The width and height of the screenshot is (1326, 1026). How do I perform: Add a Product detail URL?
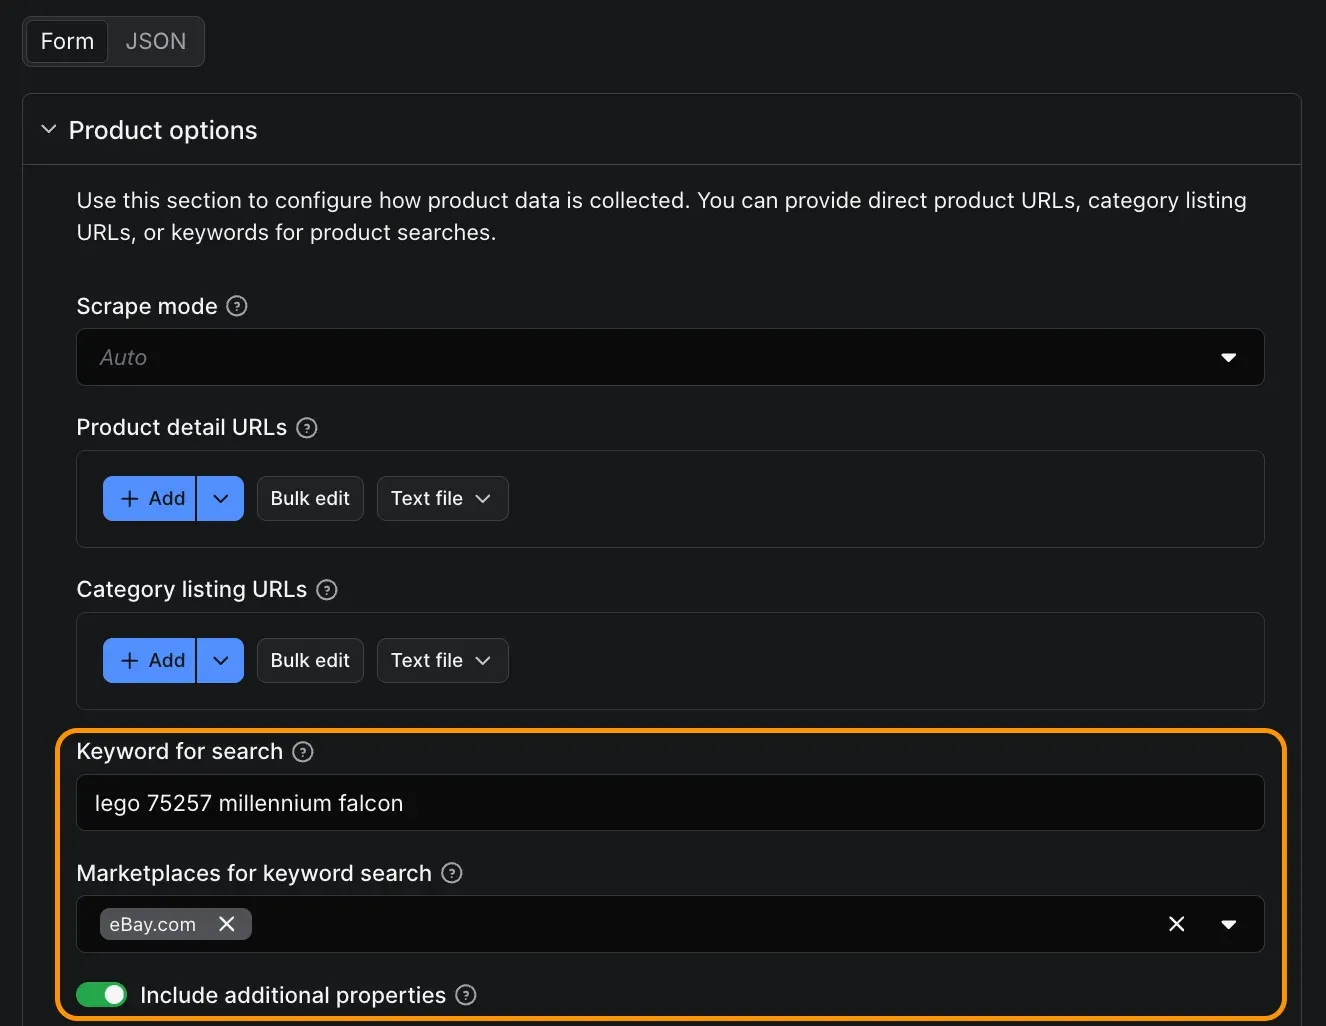coord(150,498)
